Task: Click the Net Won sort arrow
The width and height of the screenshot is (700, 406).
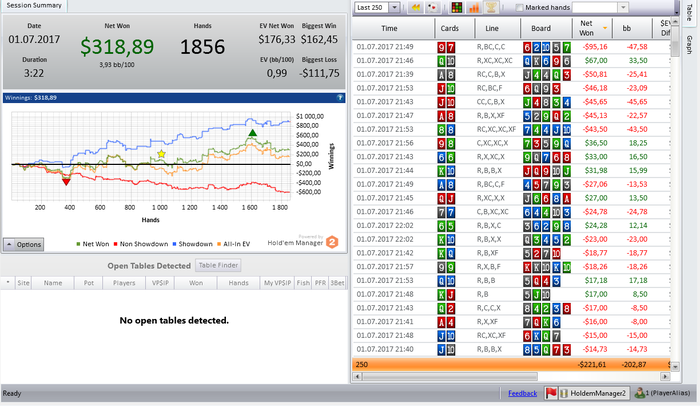Action: 605,28
